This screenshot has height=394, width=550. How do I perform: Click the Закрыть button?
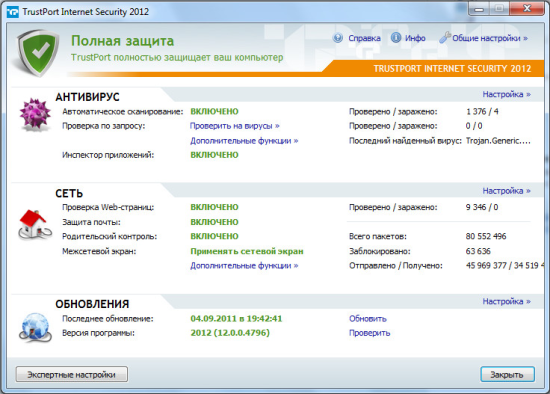point(507,374)
